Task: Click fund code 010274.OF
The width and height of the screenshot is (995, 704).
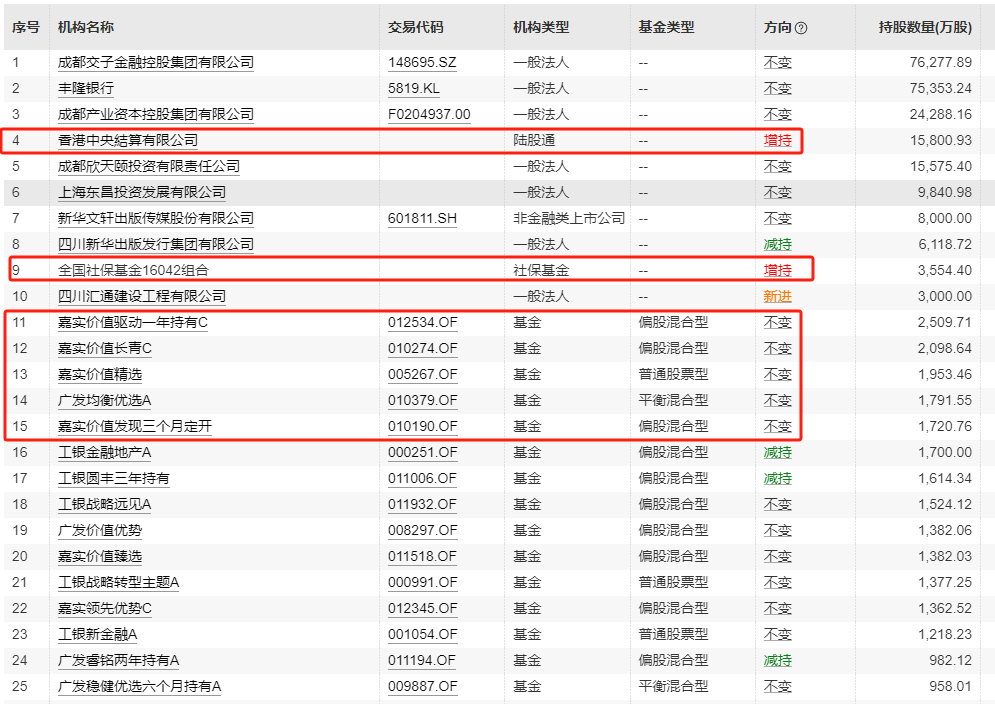Action: click(x=423, y=349)
